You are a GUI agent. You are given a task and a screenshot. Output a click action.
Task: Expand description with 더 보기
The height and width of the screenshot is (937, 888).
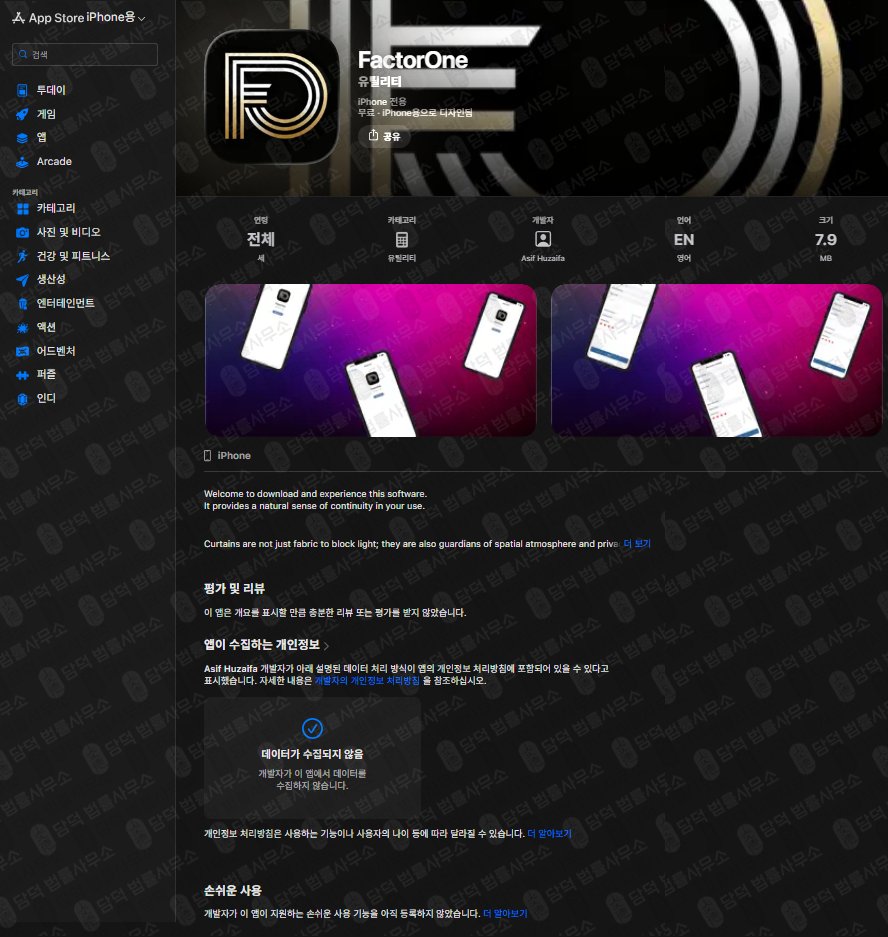tap(637, 544)
